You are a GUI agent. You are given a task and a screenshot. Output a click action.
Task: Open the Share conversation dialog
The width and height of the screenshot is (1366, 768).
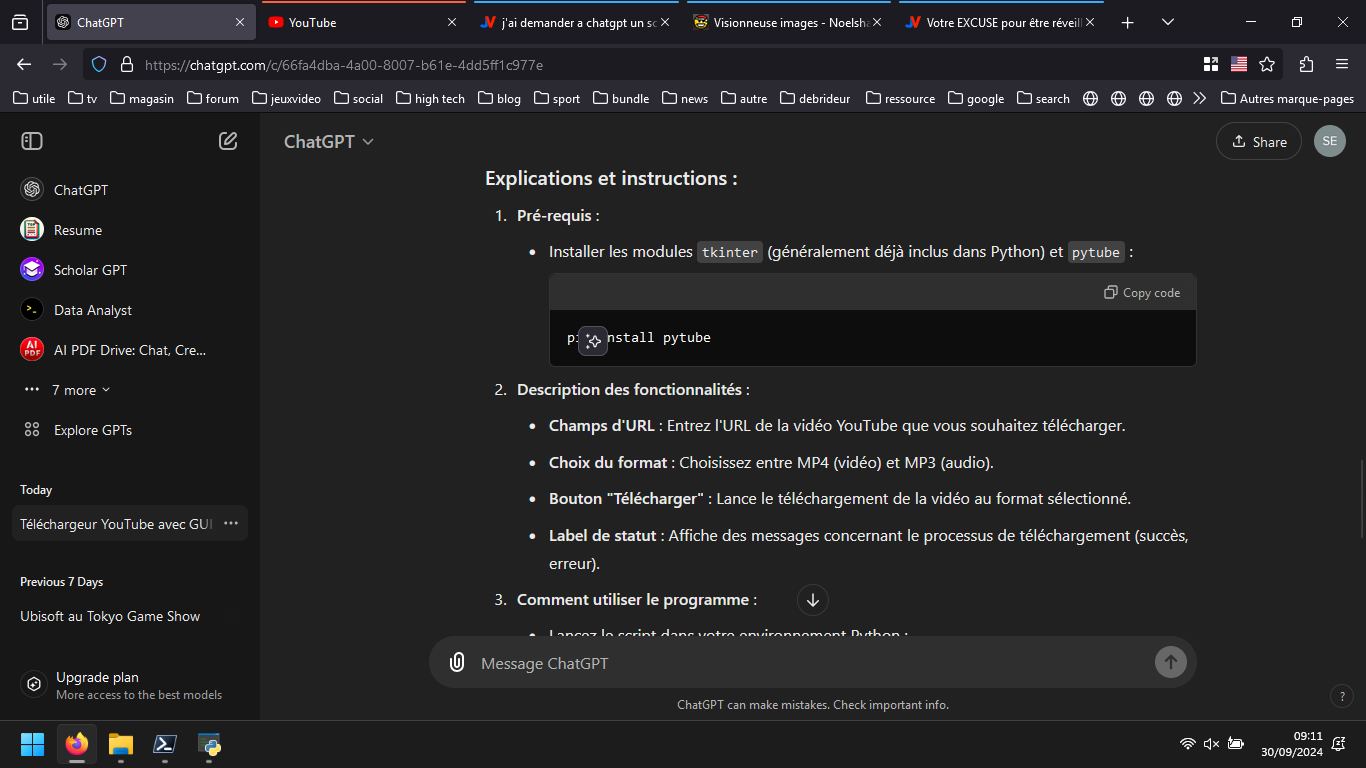pos(1258,142)
